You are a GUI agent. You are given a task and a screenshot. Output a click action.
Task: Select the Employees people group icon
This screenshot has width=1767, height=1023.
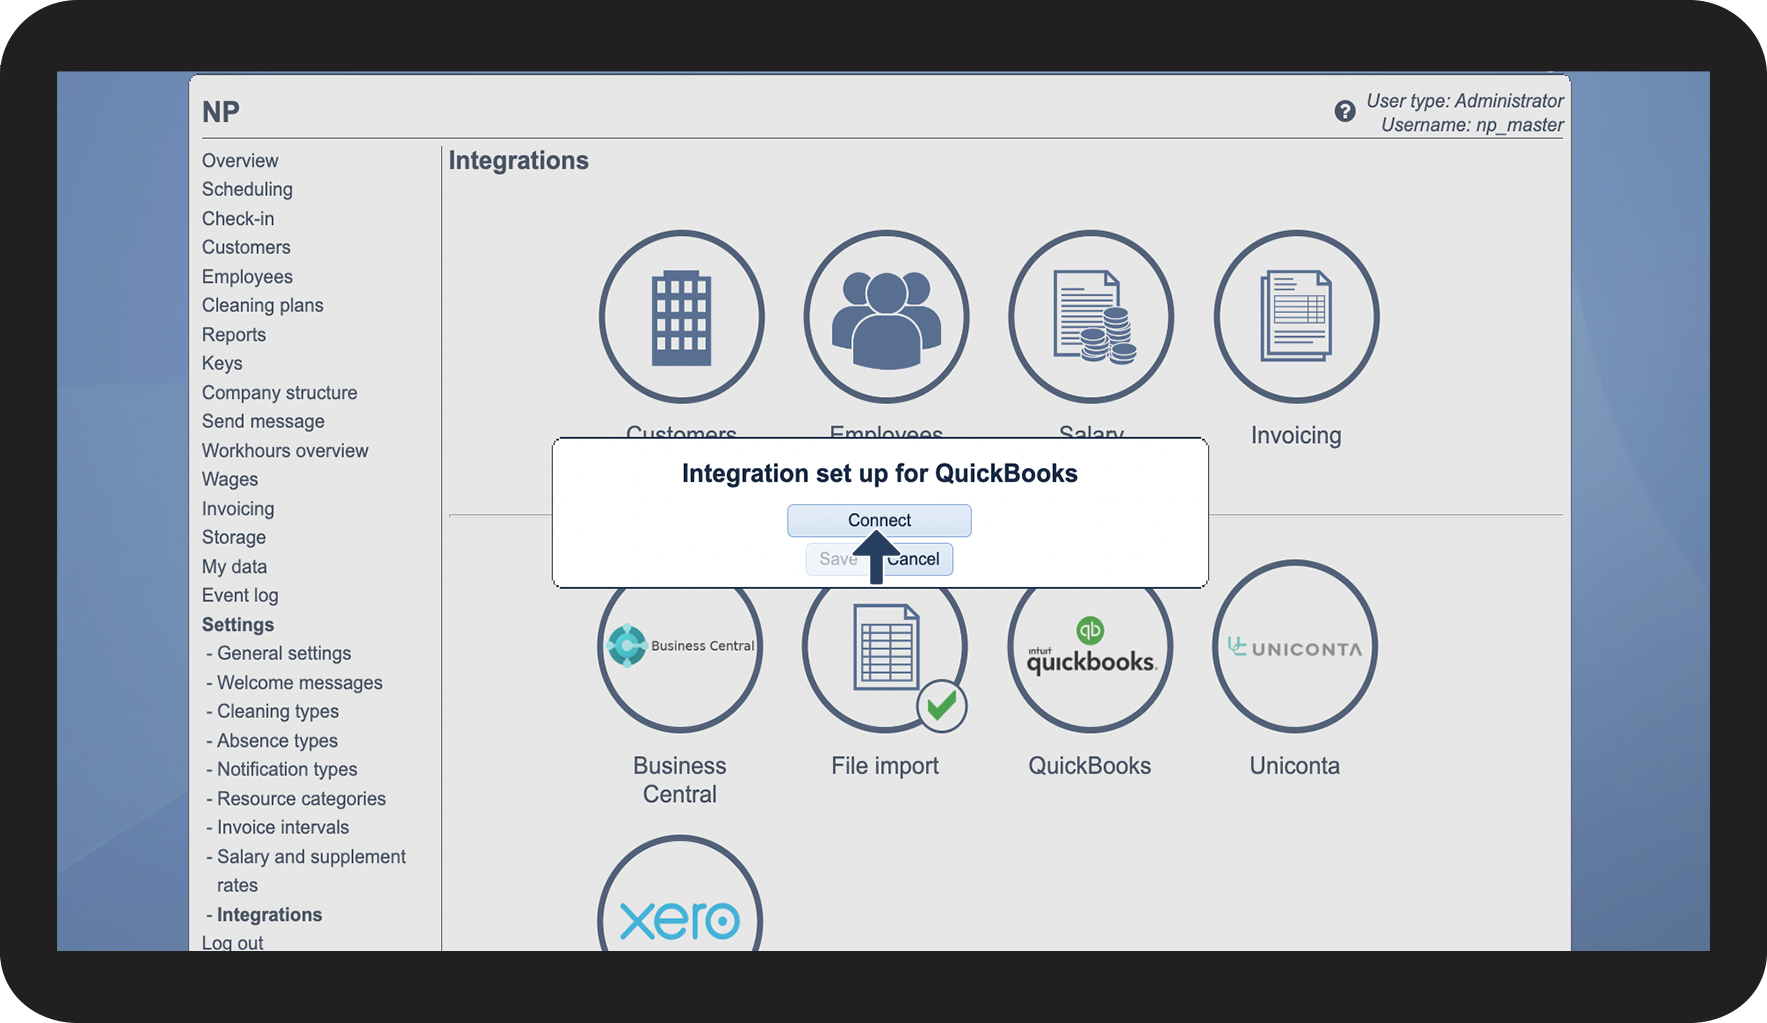pyautogui.click(x=886, y=317)
